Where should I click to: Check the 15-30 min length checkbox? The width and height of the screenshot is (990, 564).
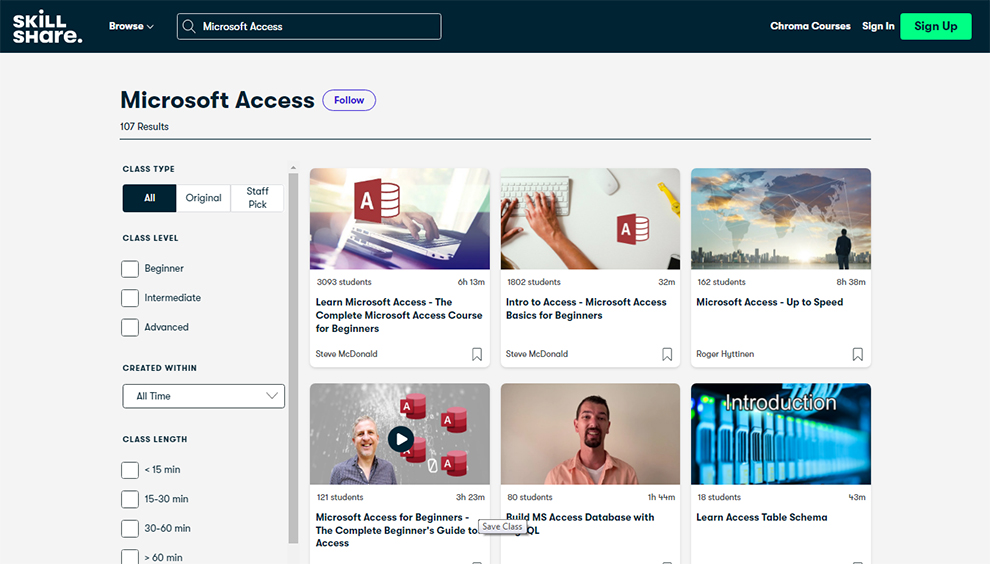pos(130,499)
